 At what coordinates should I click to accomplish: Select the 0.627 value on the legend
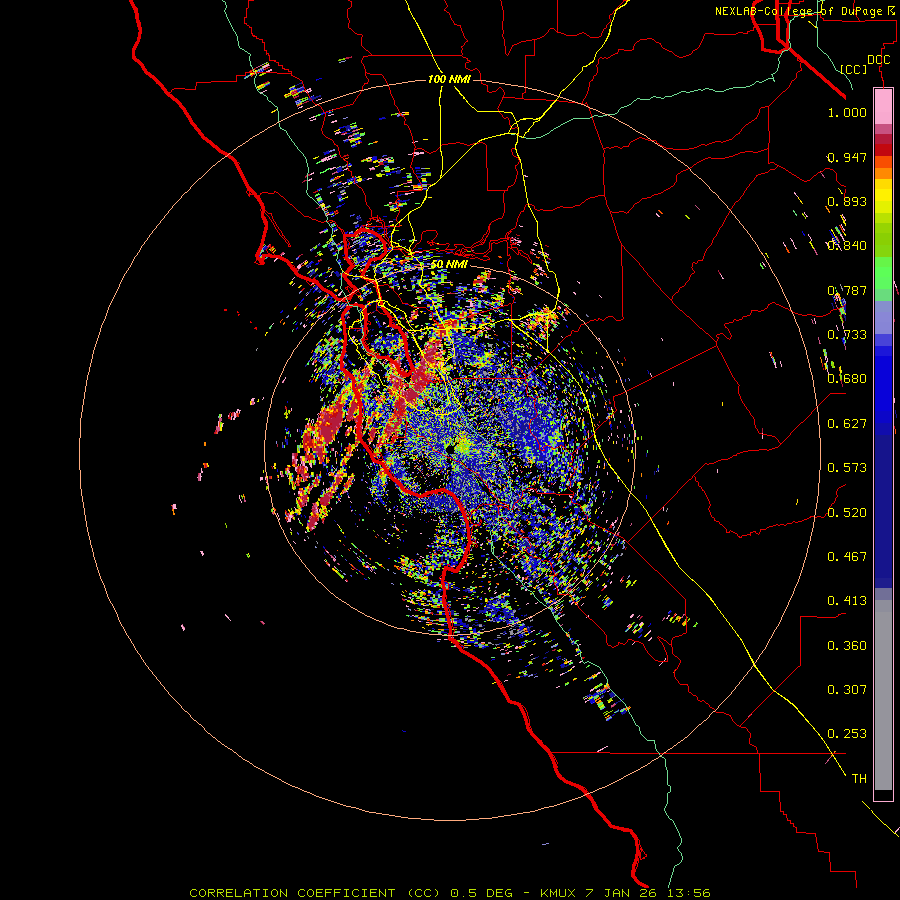[x=847, y=424]
